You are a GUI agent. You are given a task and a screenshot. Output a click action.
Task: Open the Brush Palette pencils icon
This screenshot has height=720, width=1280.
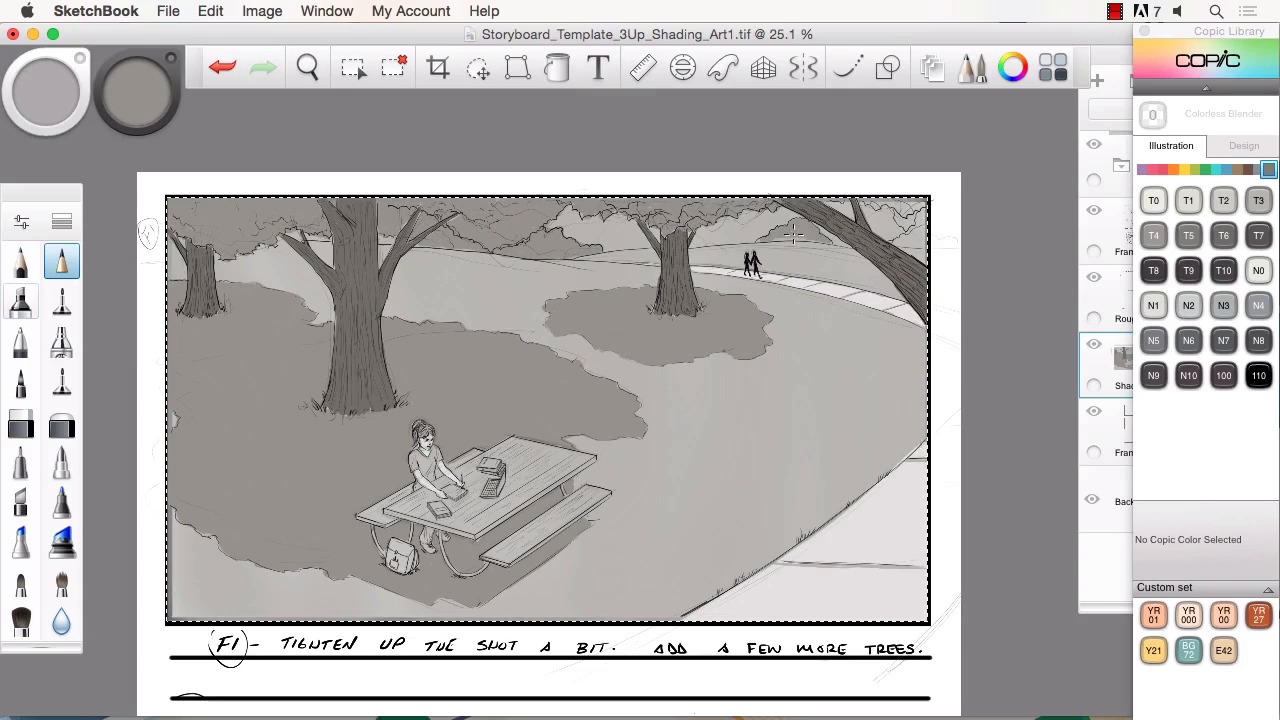(972, 67)
